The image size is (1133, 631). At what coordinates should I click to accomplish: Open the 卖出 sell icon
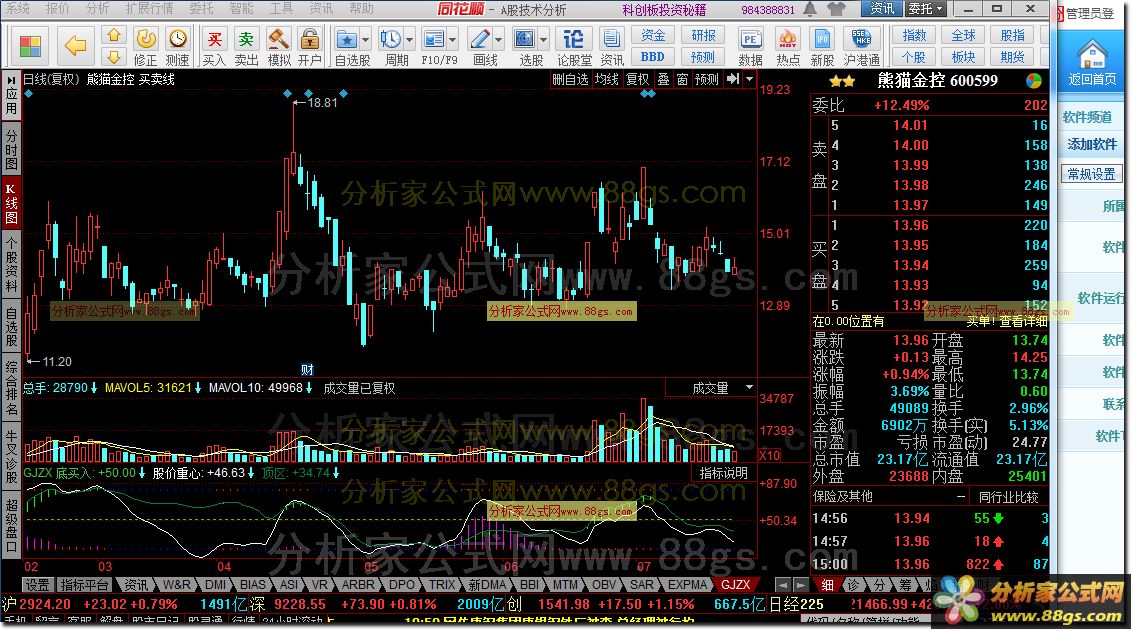[246, 39]
